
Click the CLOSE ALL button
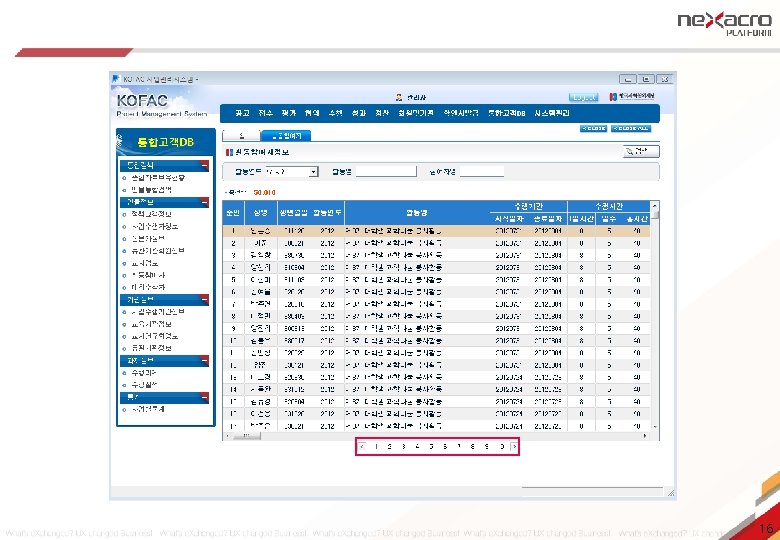(x=631, y=128)
